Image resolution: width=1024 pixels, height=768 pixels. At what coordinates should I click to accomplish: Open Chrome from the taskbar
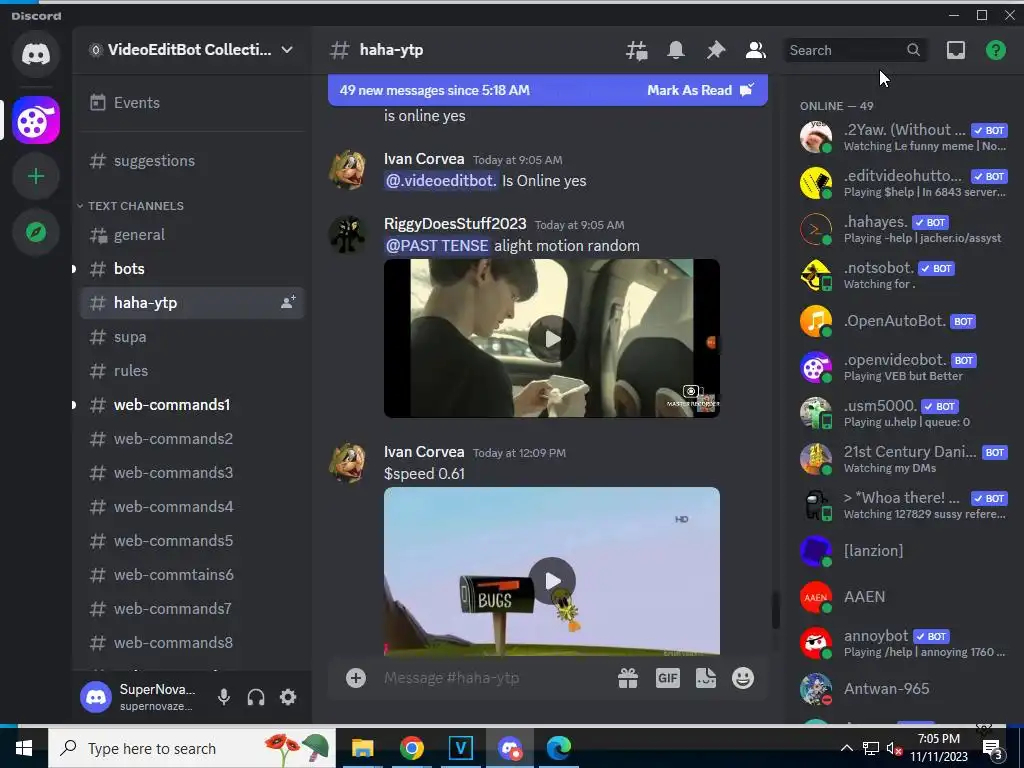pos(411,748)
